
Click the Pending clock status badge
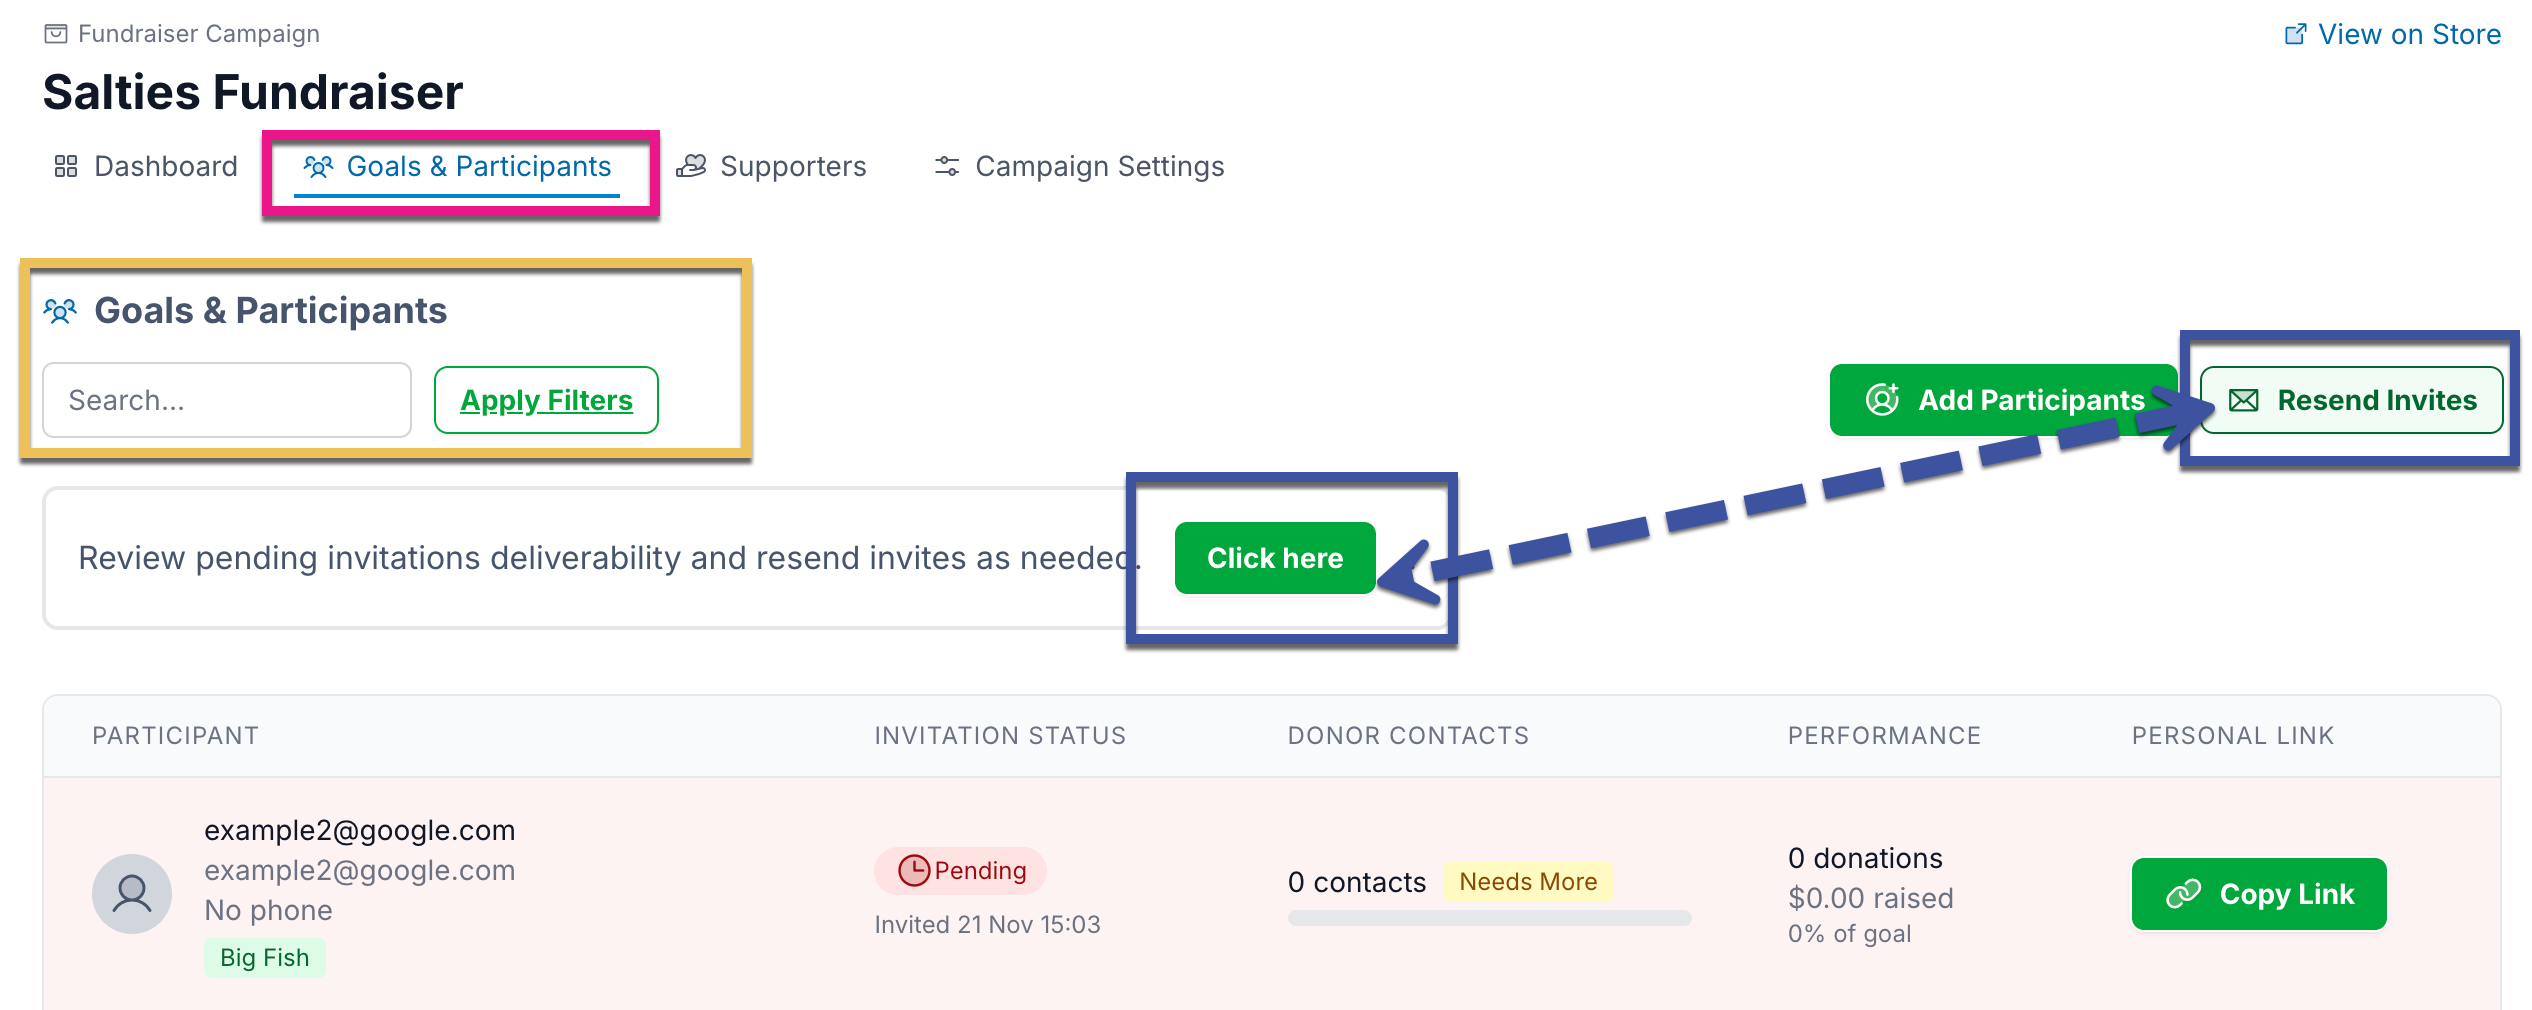[961, 870]
